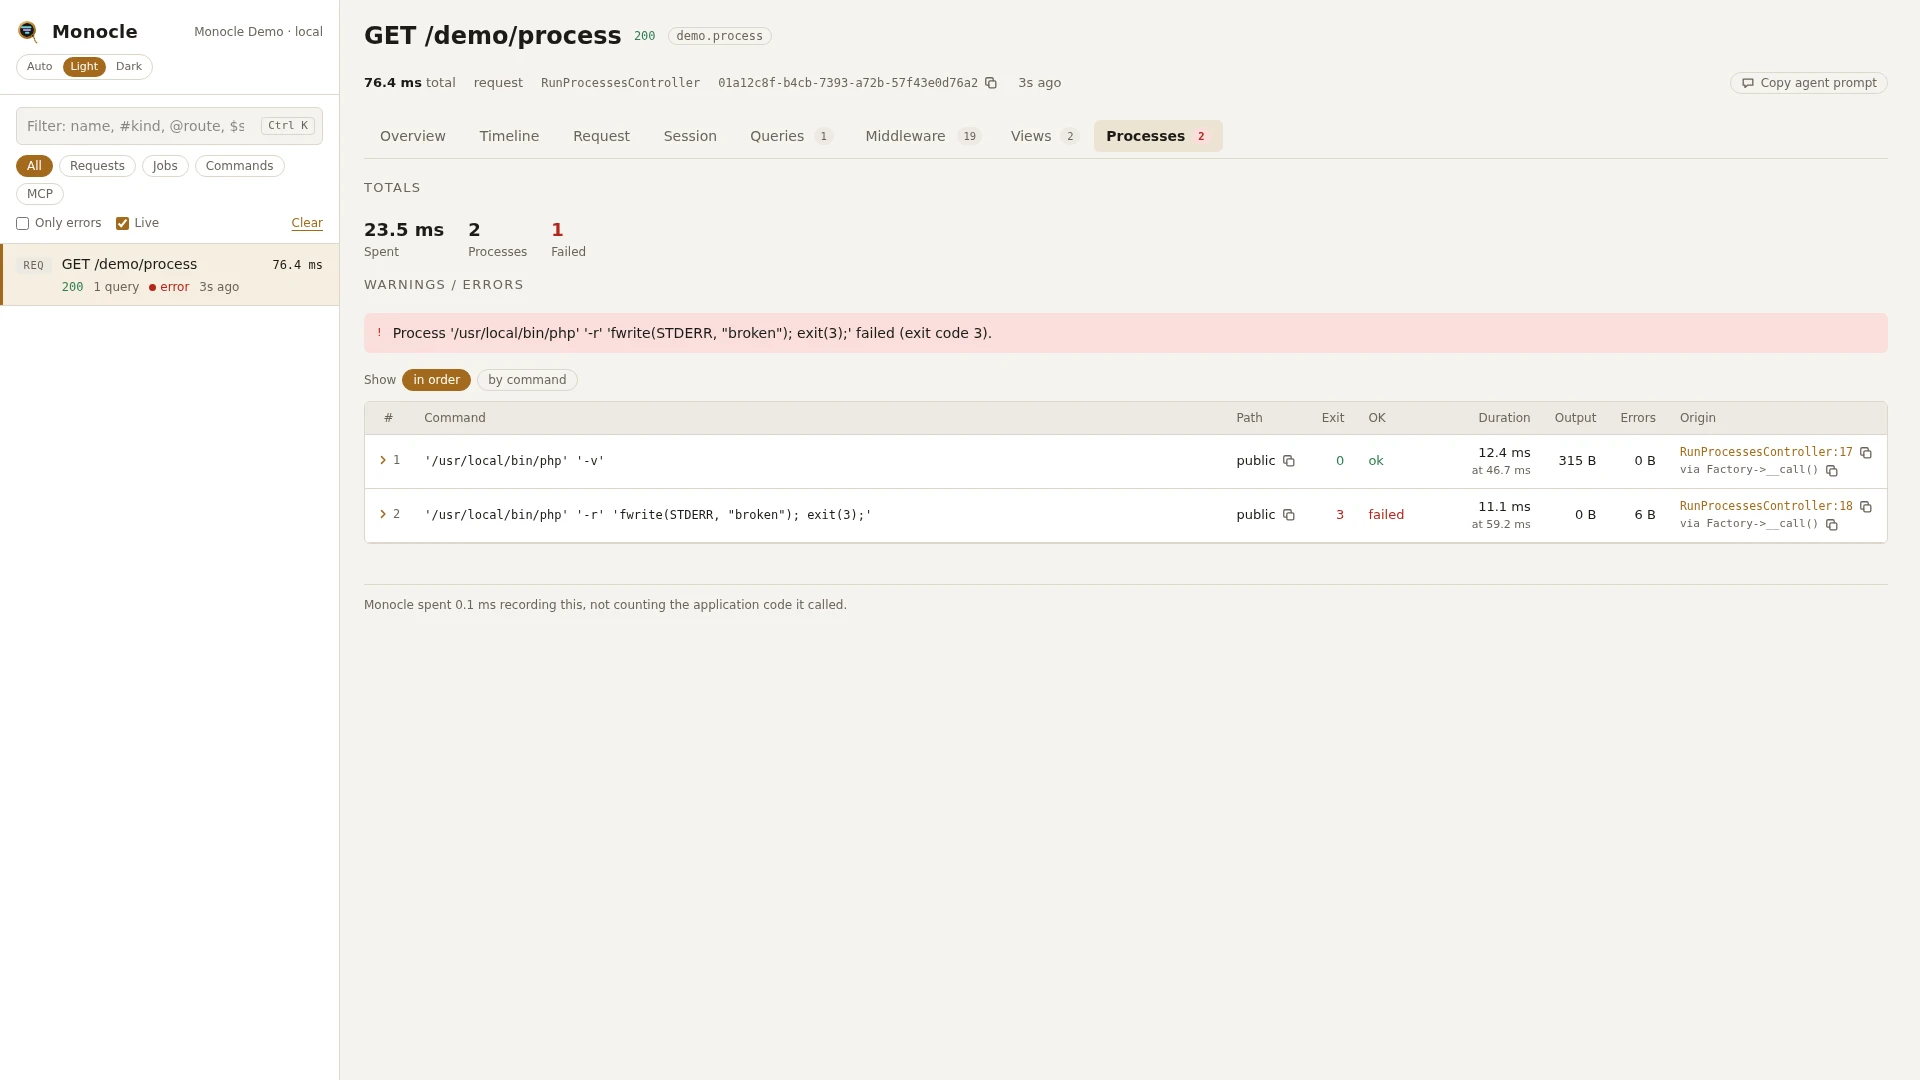The image size is (1920, 1080).
Task: Select the Processes tab
Action: click(1158, 136)
